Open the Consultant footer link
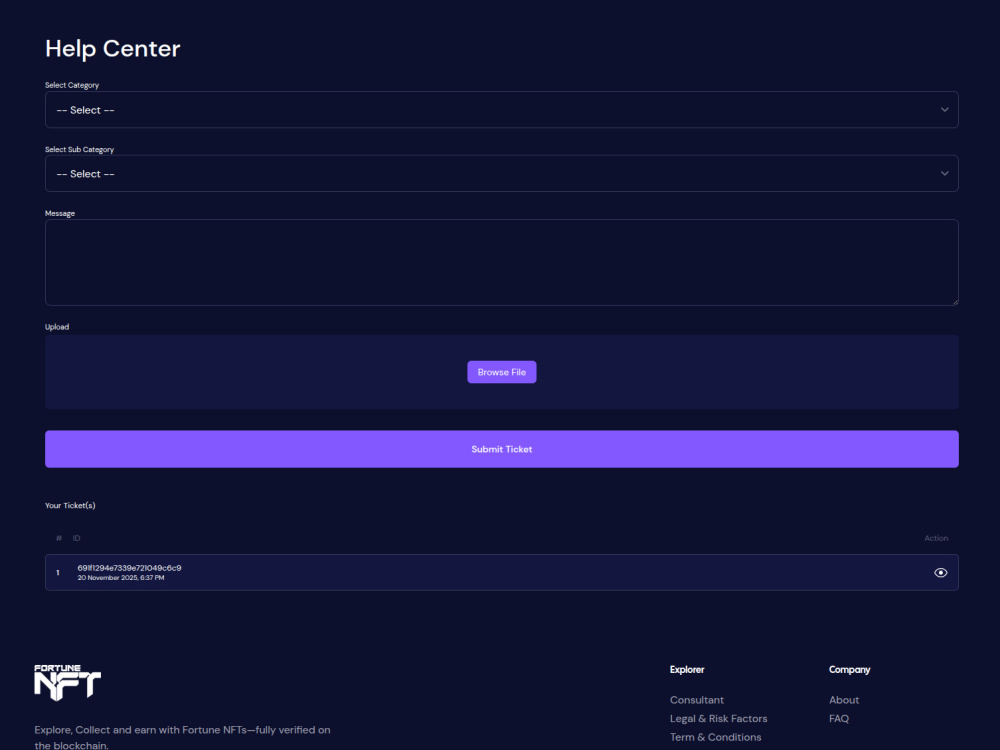 (696, 700)
